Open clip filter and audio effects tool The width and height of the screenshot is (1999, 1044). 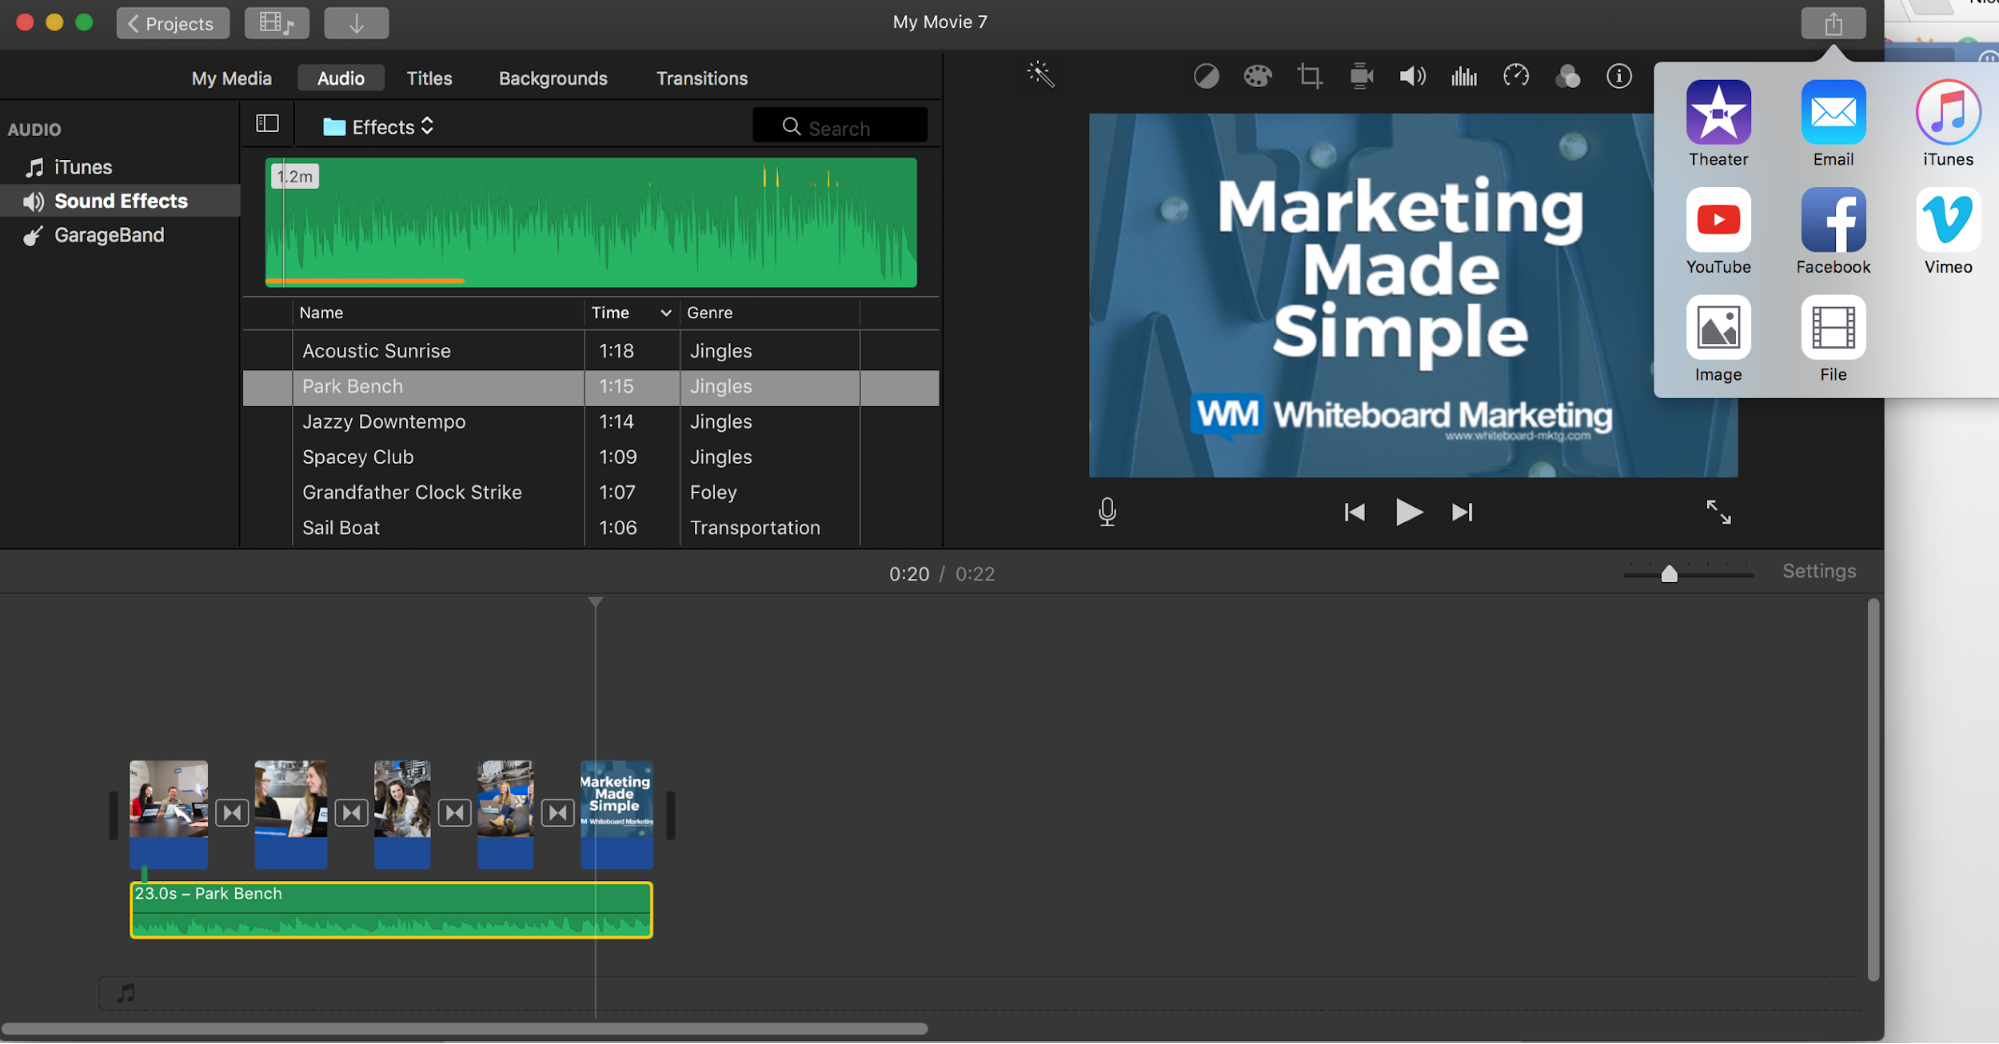(x=1567, y=76)
